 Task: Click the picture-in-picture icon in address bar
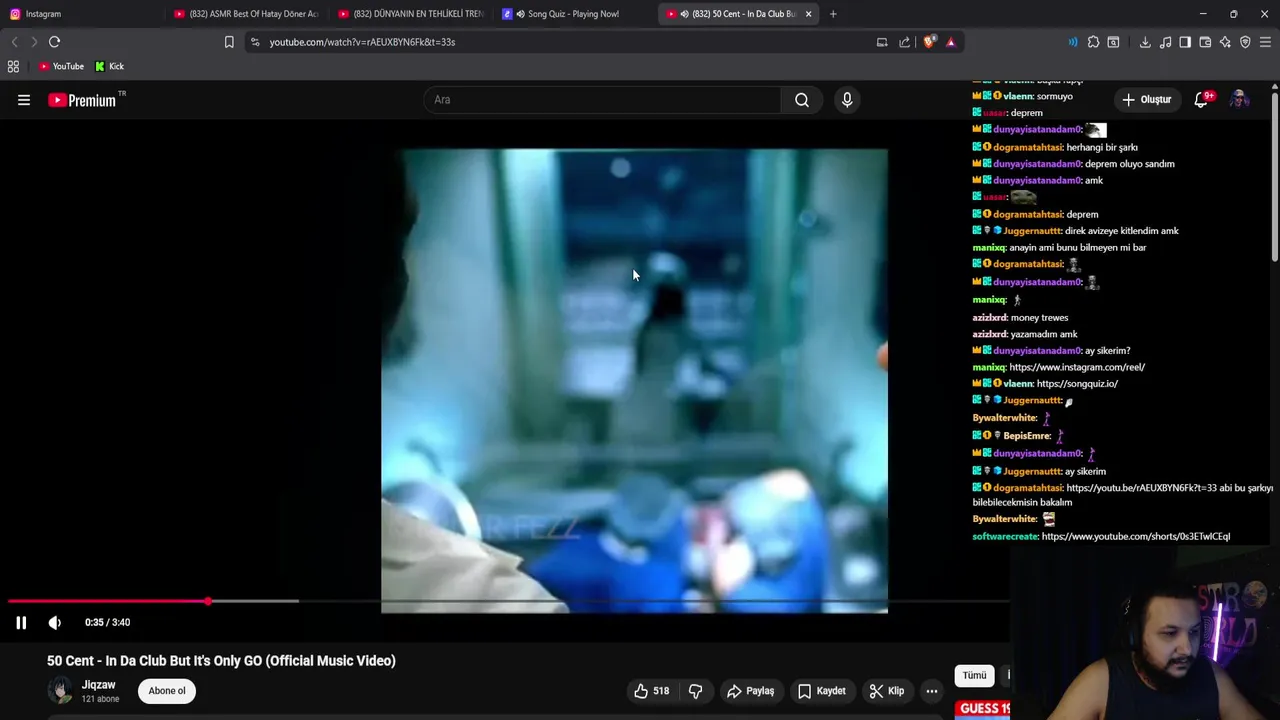(x=882, y=42)
